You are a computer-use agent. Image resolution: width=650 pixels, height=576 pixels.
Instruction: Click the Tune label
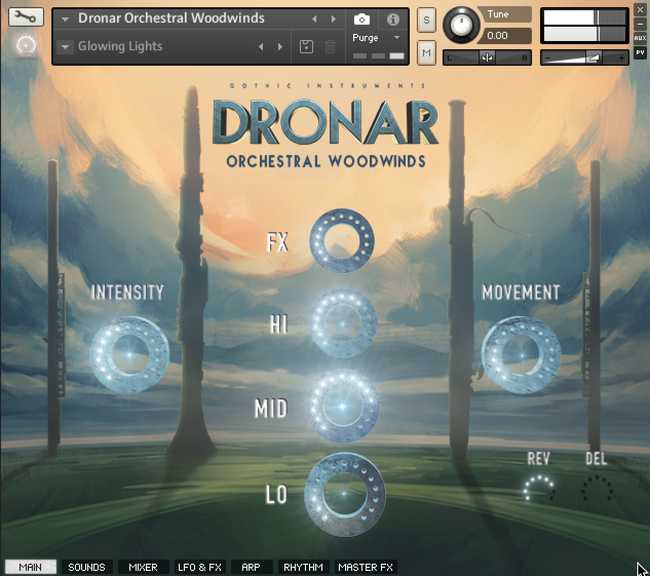click(x=498, y=14)
